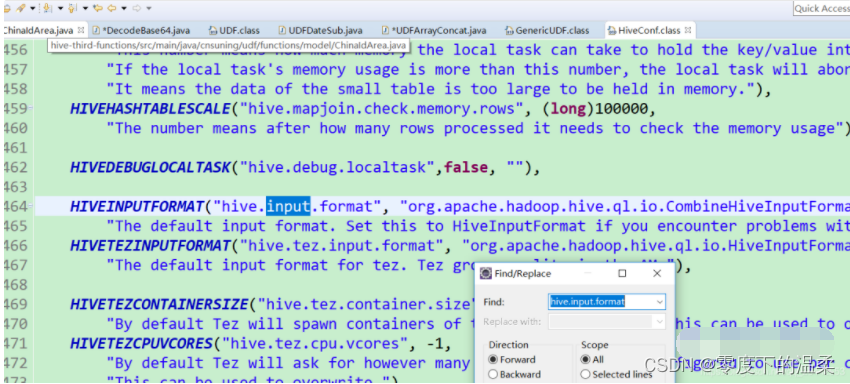This screenshot has height=384, width=850.
Task: Select the All scope radio button
Action: pos(585,360)
